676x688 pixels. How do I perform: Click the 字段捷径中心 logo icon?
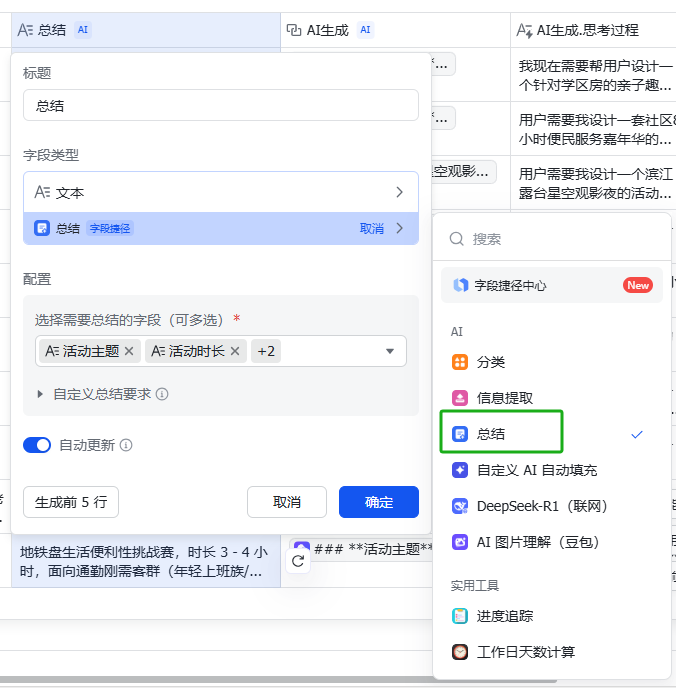[x=461, y=285]
